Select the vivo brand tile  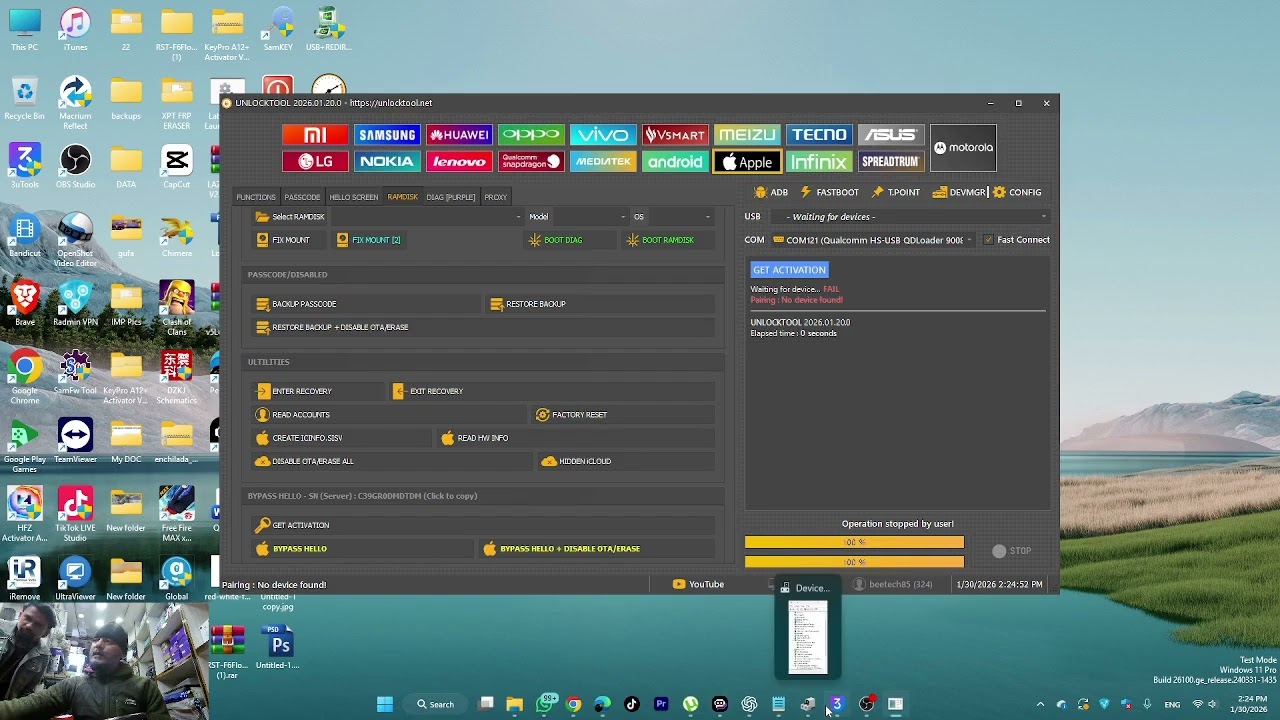pyautogui.click(x=603, y=135)
